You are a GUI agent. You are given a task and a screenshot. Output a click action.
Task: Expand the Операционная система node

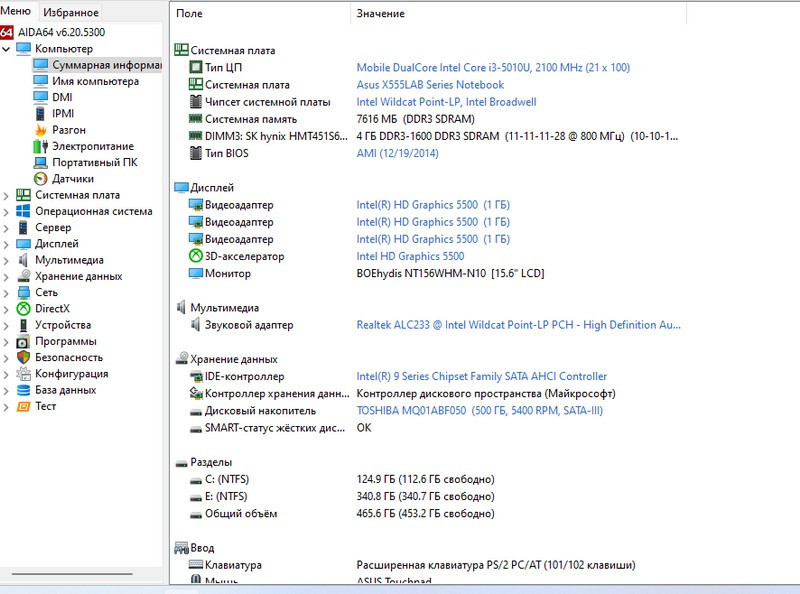(x=6, y=212)
